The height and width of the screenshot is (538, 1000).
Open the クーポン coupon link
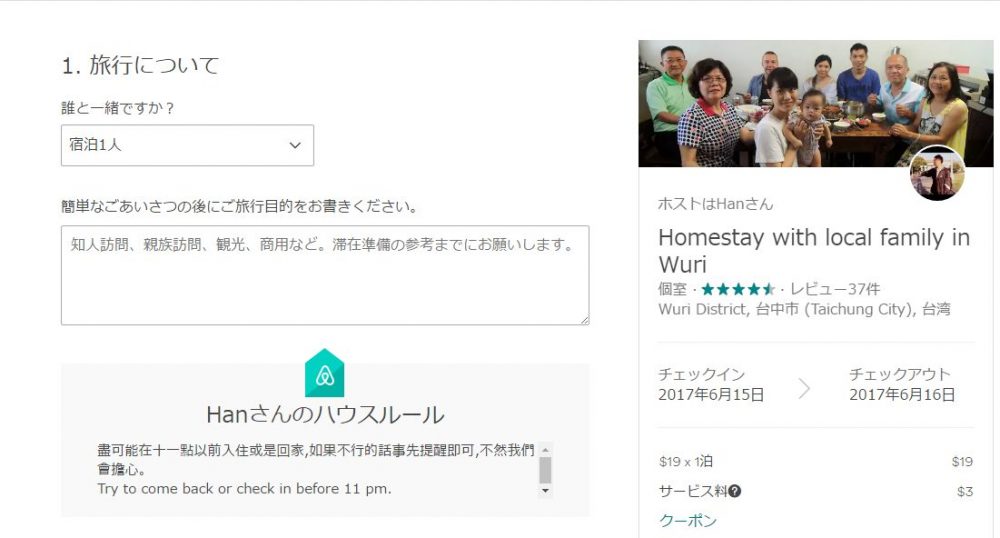688,520
